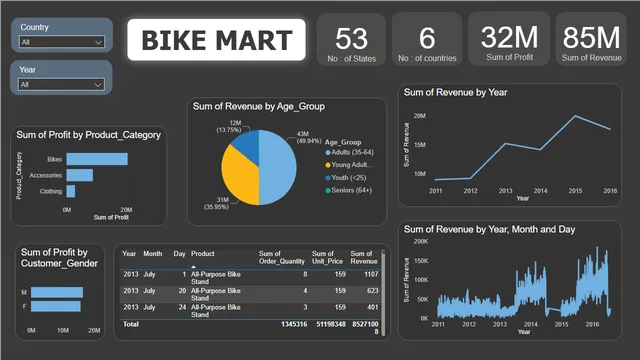Sort the table by Day column header
Viewport: 640px width, 360px height.
(179, 254)
